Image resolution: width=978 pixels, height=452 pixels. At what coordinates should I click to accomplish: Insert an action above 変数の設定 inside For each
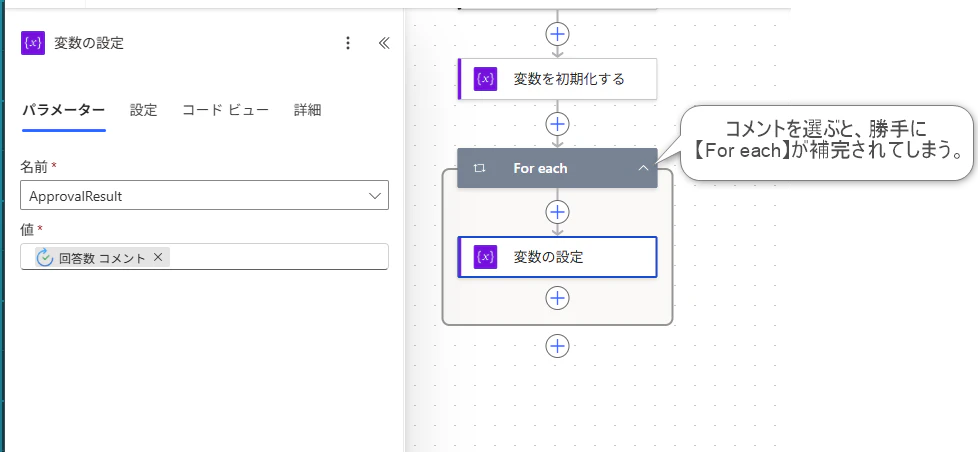[x=557, y=213]
